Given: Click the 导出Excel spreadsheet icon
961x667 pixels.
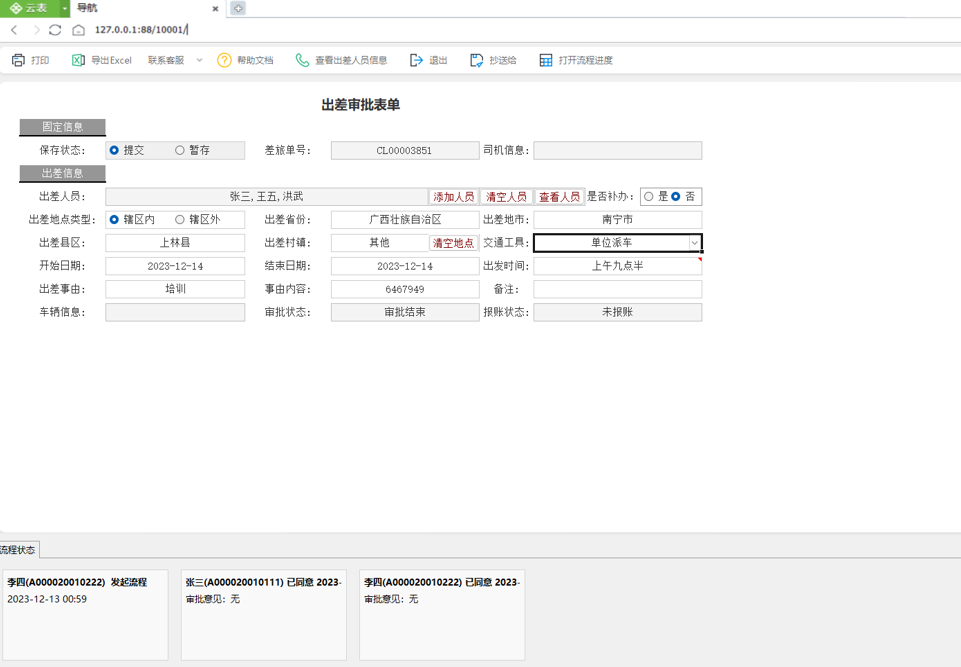Looking at the screenshot, I should (78, 60).
